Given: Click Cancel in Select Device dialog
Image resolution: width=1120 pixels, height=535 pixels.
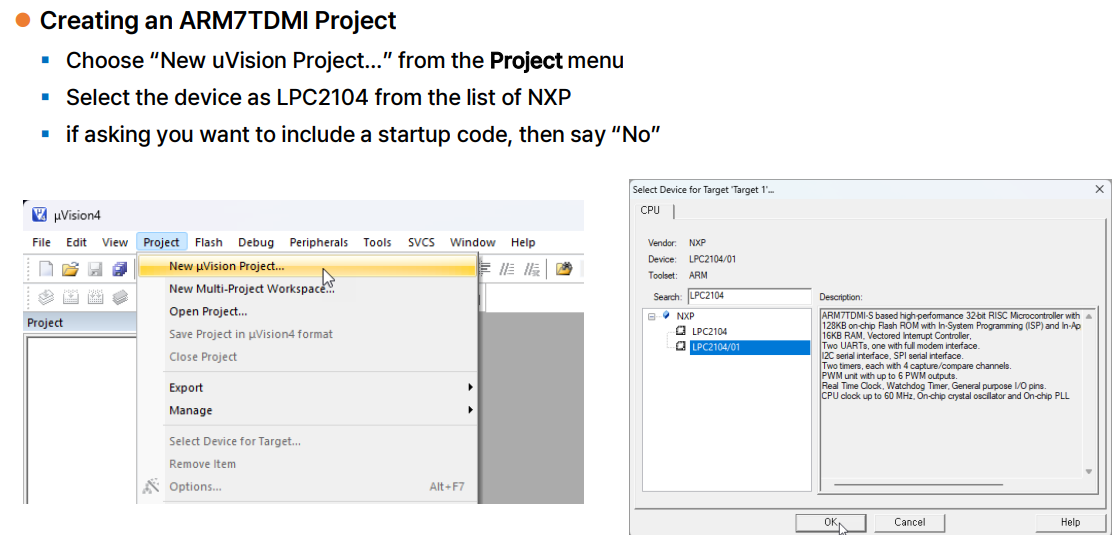Looking at the screenshot, I should 909,522.
